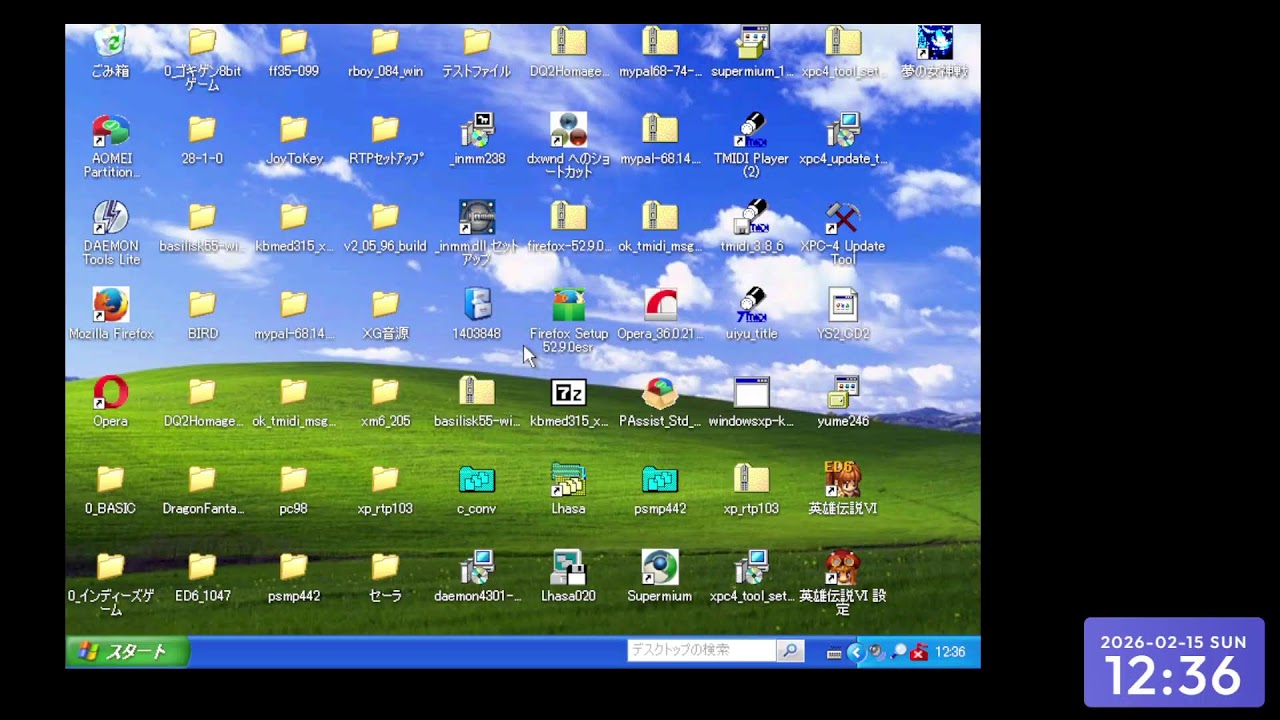The image size is (1280, 720).
Task: Select the c_conv archive folder icon
Action: tap(477, 479)
